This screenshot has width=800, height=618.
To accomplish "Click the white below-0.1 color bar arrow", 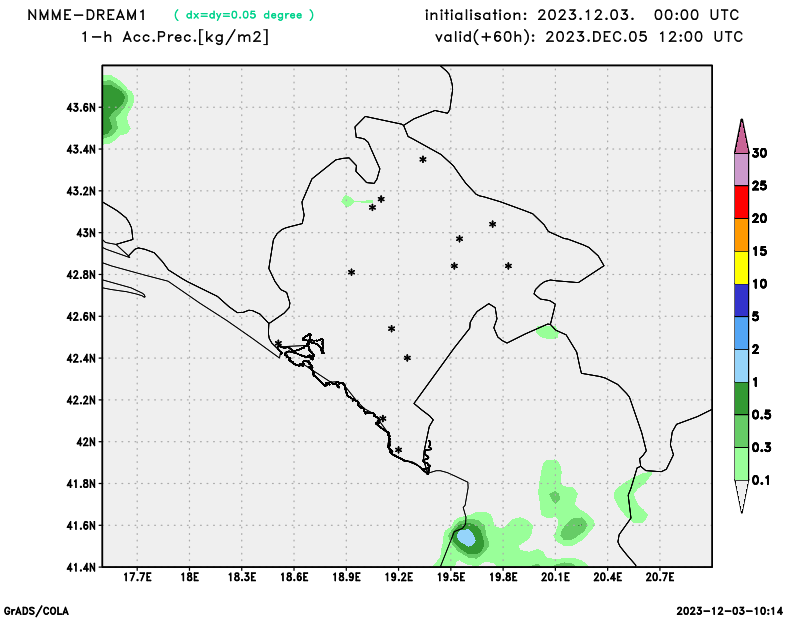I will 741,497.
